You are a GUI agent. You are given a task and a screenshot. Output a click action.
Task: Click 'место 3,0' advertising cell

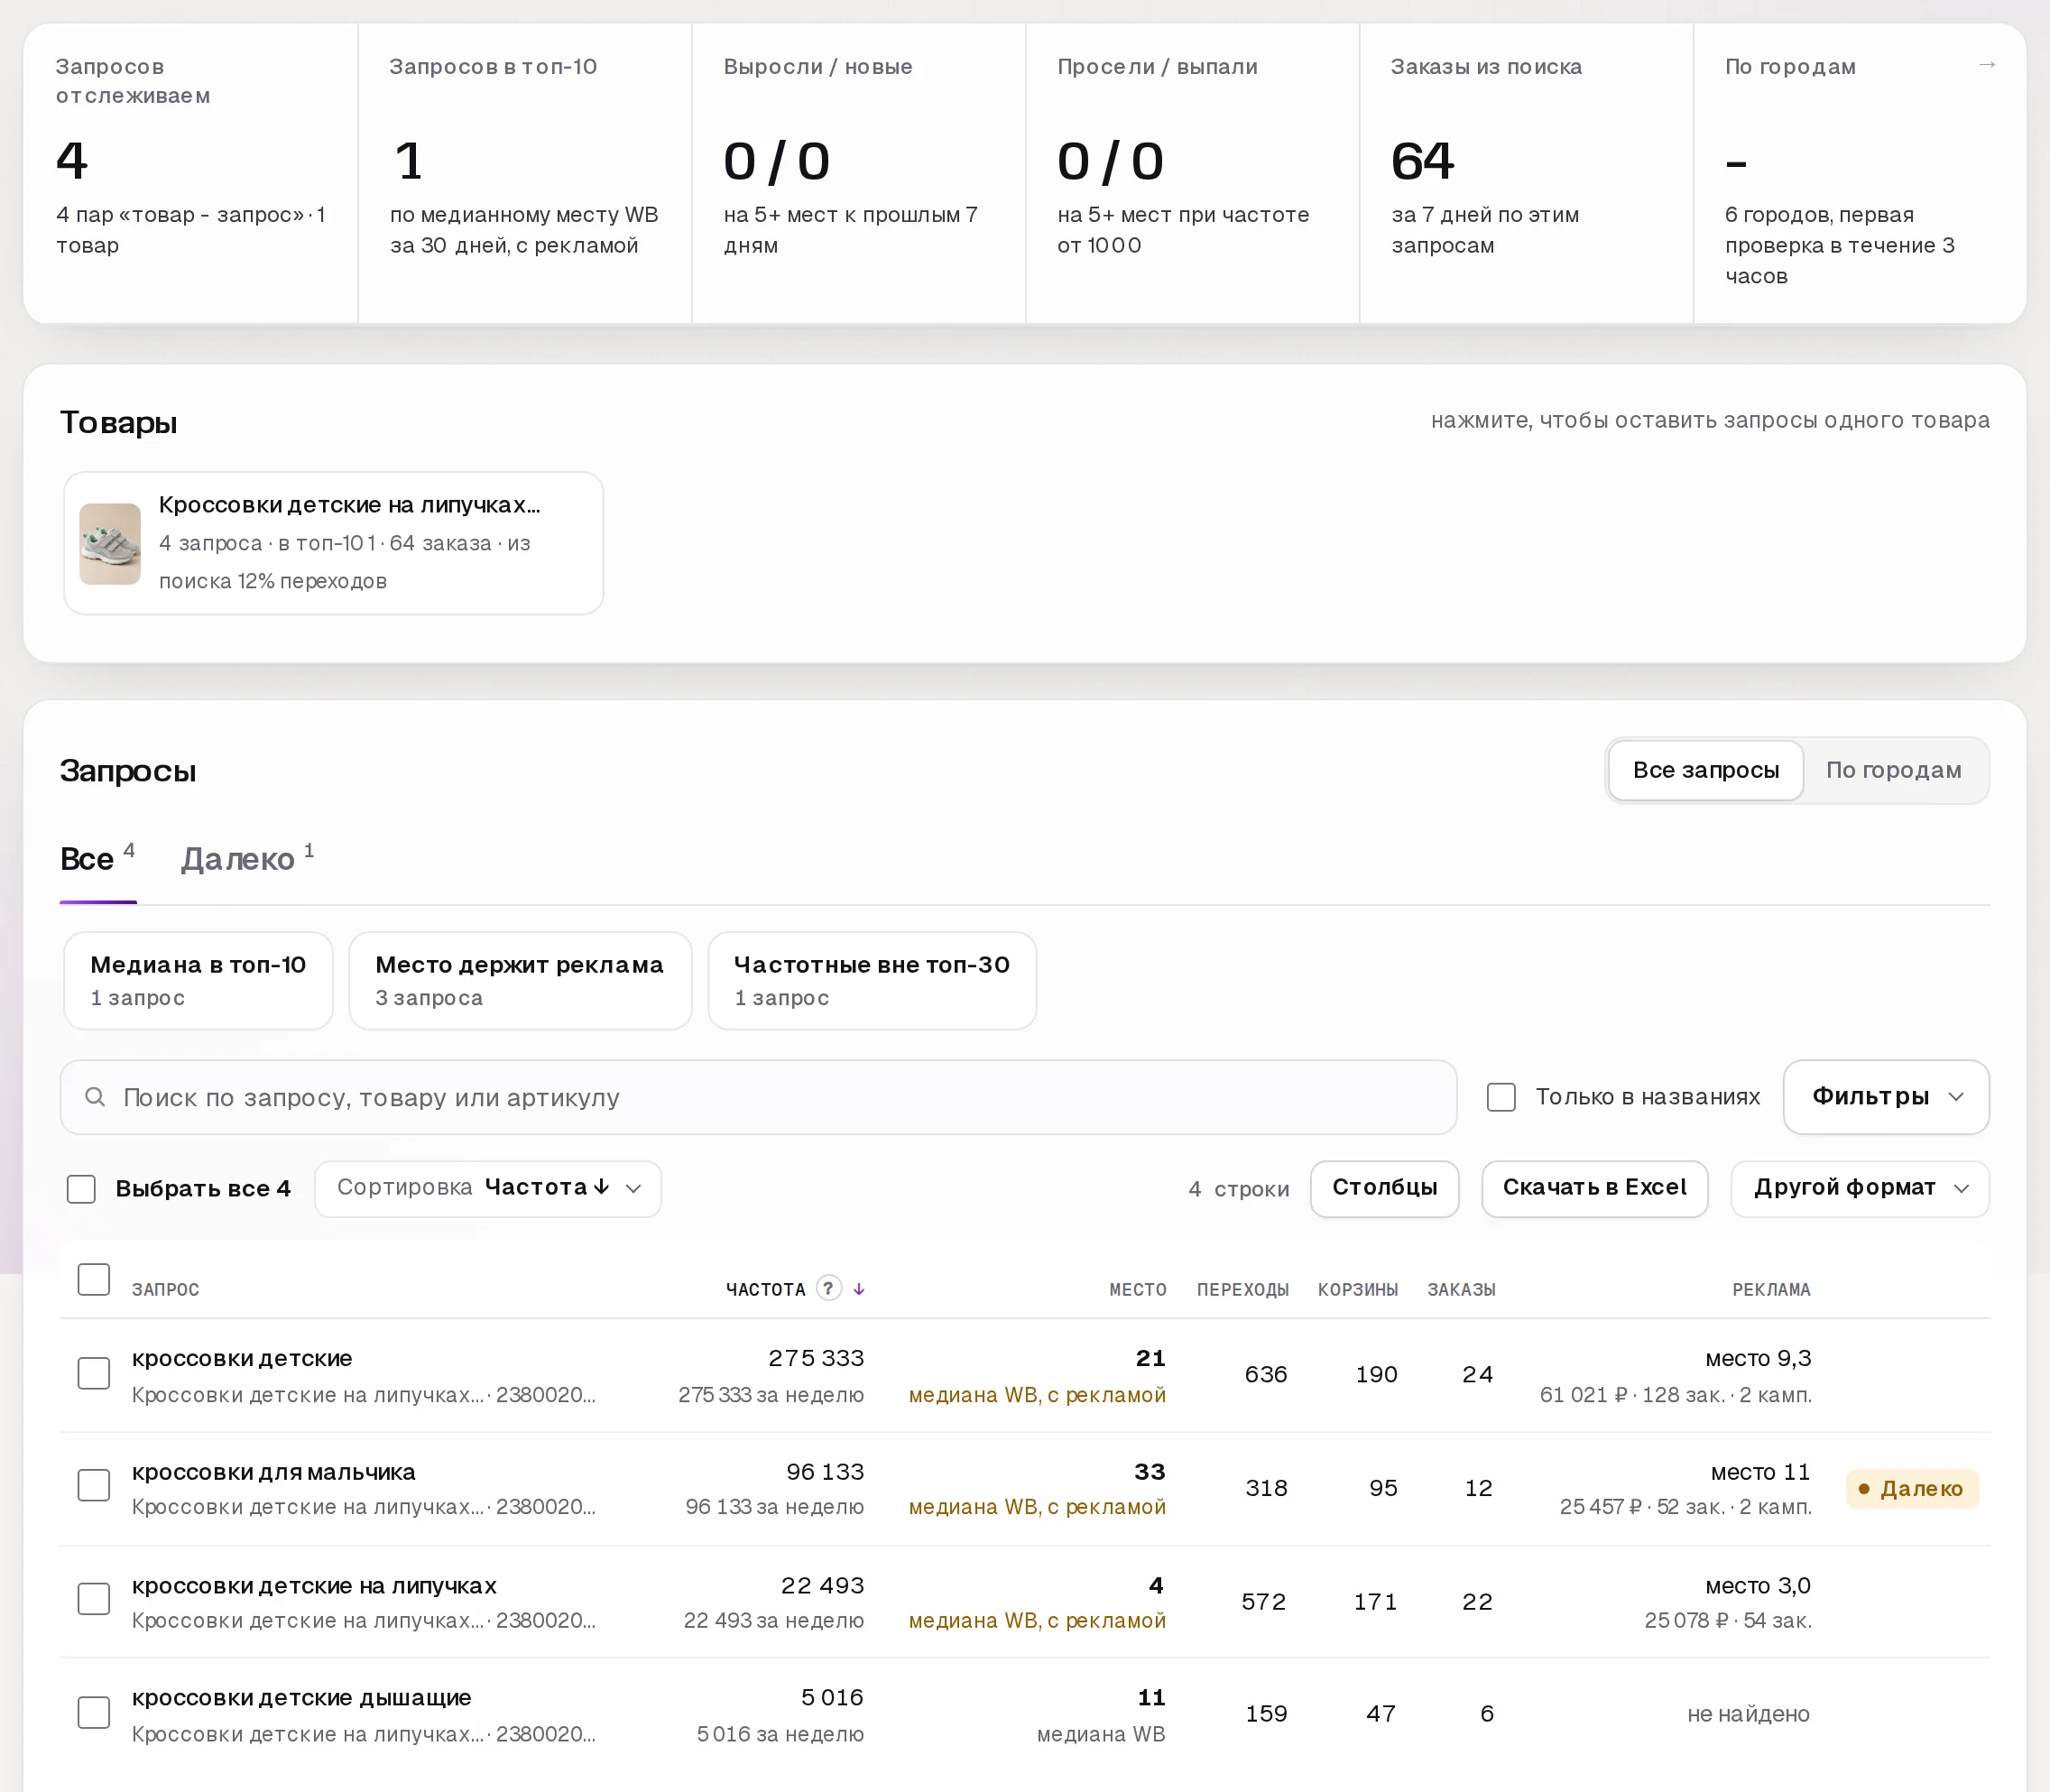pyautogui.click(x=1758, y=1586)
